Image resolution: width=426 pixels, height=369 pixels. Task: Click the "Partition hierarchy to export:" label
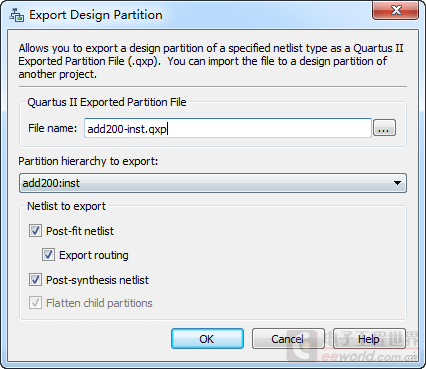click(x=88, y=161)
